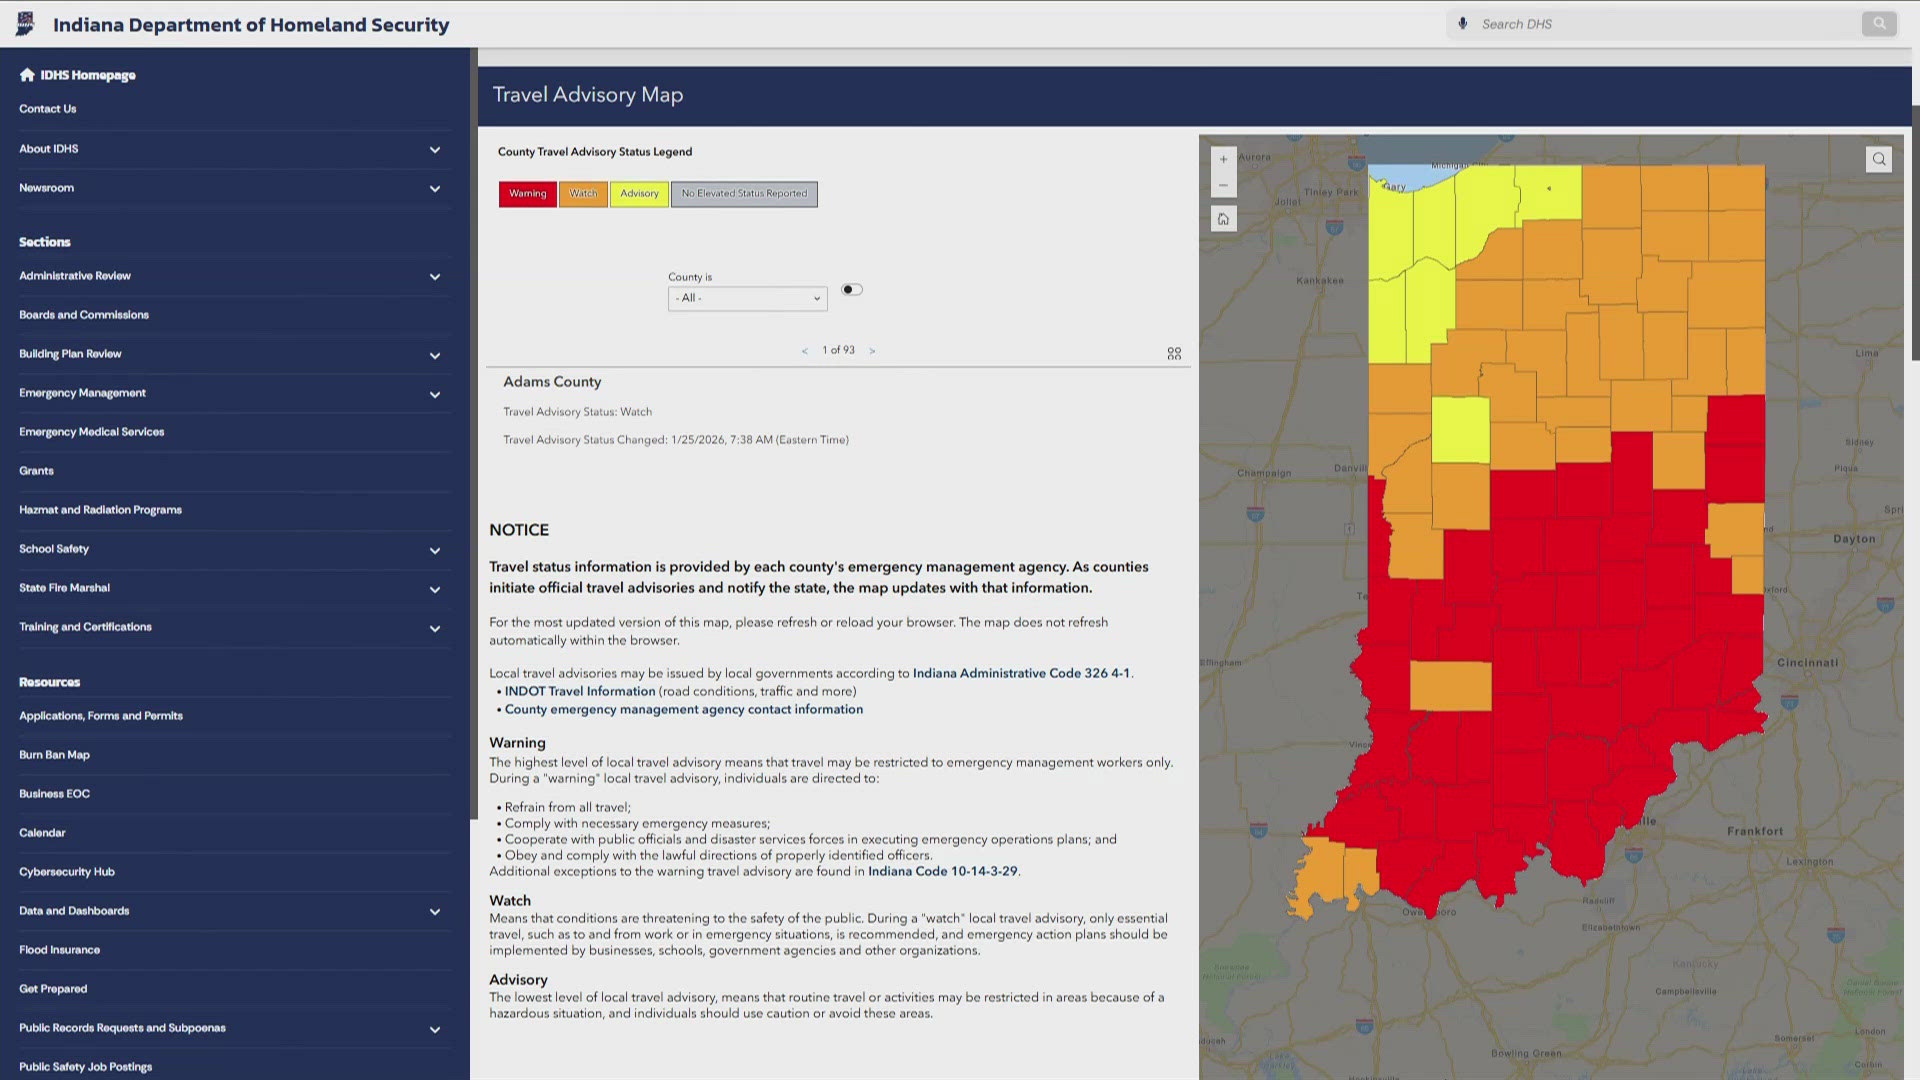Open the map's search magnifier icon

pyautogui.click(x=1878, y=158)
